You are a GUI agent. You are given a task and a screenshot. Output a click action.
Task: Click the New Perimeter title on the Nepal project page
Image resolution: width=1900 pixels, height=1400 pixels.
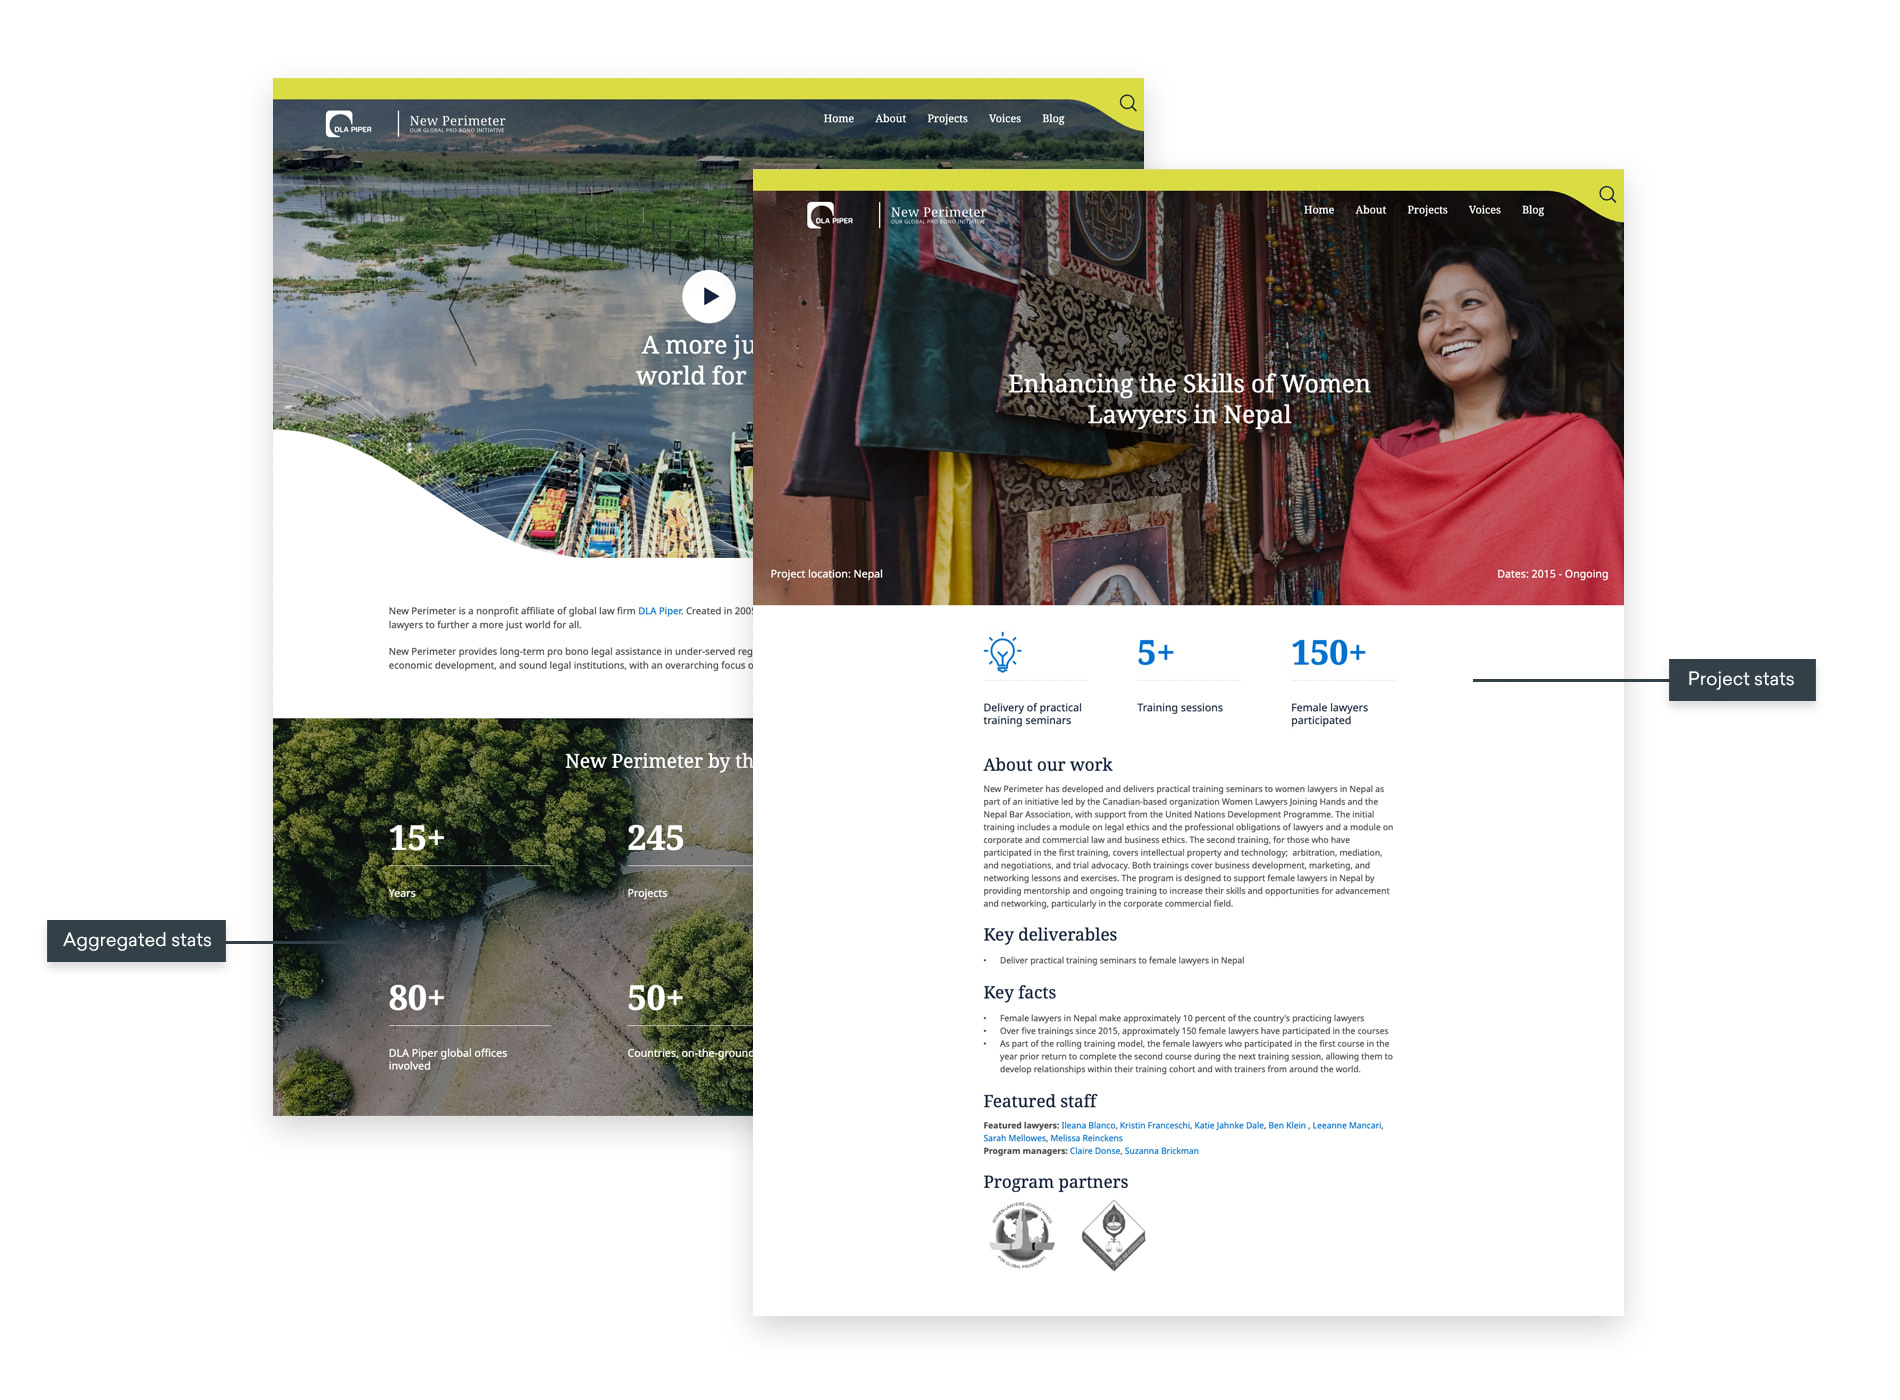pyautogui.click(x=938, y=212)
